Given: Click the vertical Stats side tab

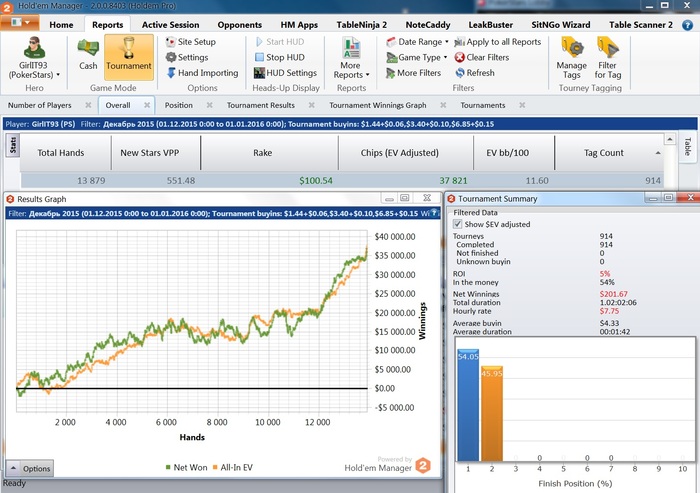Looking at the screenshot, I should pyautogui.click(x=12, y=145).
